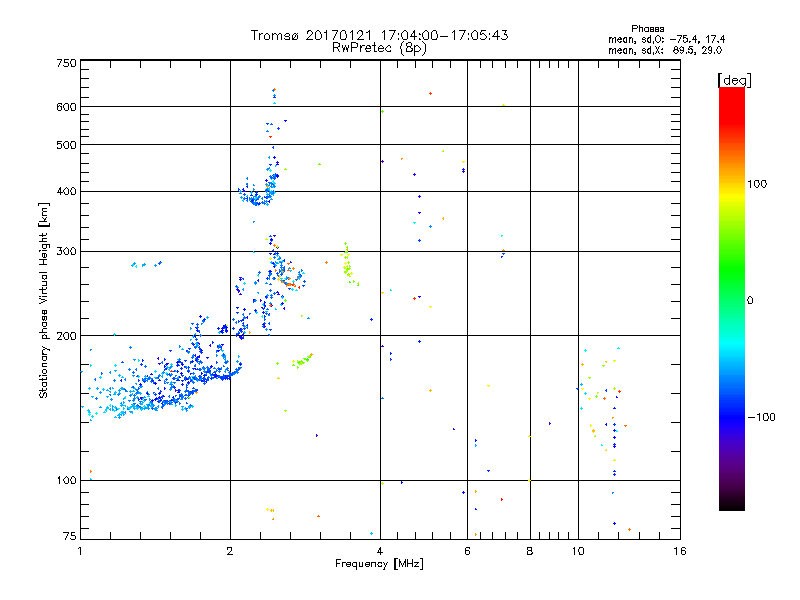The height and width of the screenshot is (600, 800).
Task: Click x-axis tick label '10'
Action: tap(578, 551)
